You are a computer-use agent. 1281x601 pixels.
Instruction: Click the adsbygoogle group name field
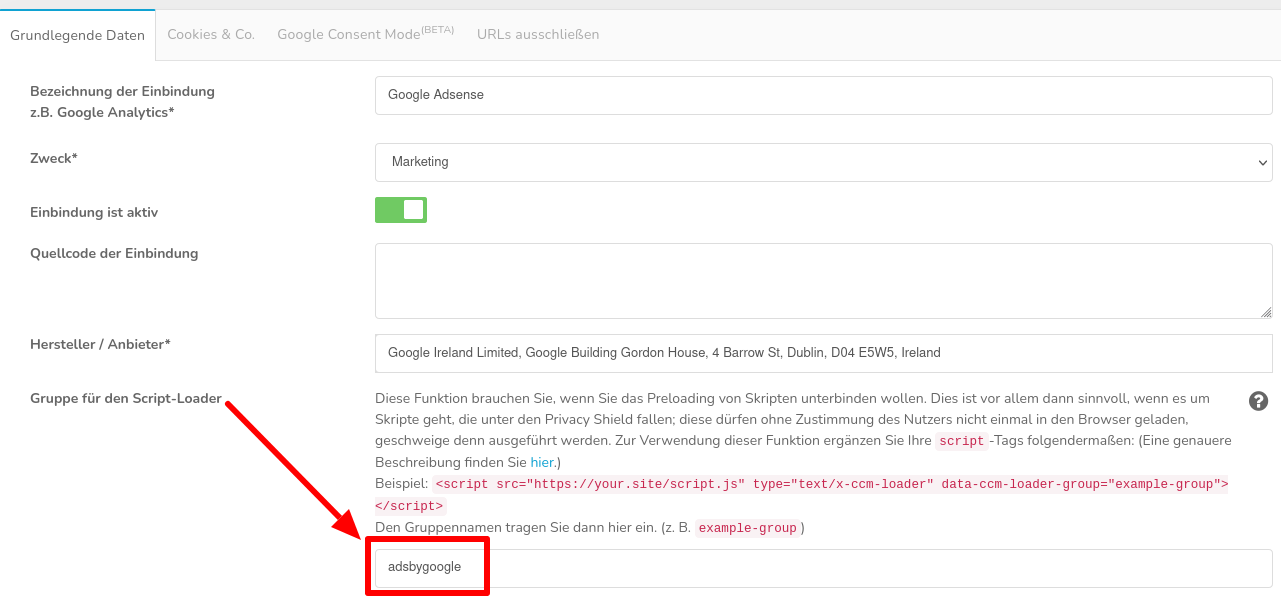pyautogui.click(x=823, y=567)
